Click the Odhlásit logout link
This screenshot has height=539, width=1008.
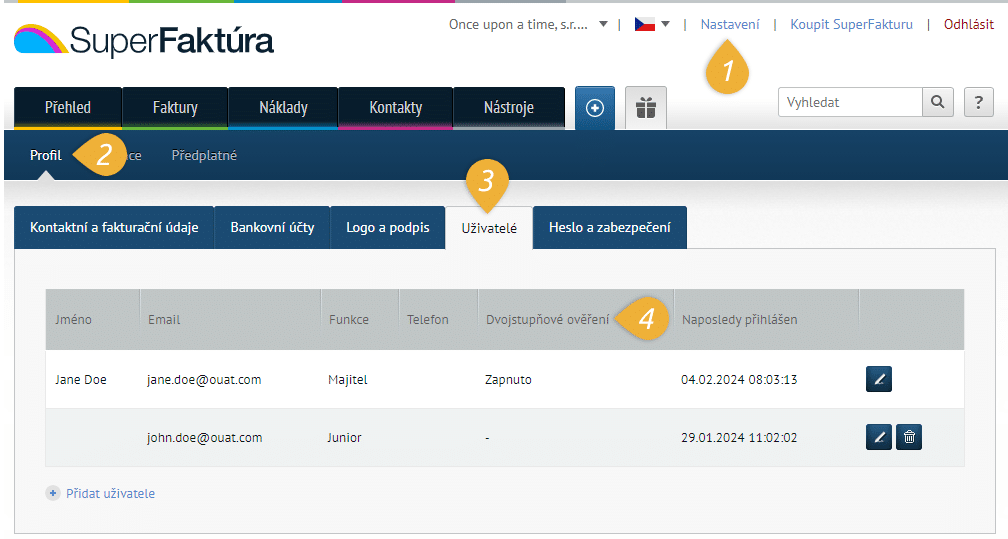coord(969,24)
